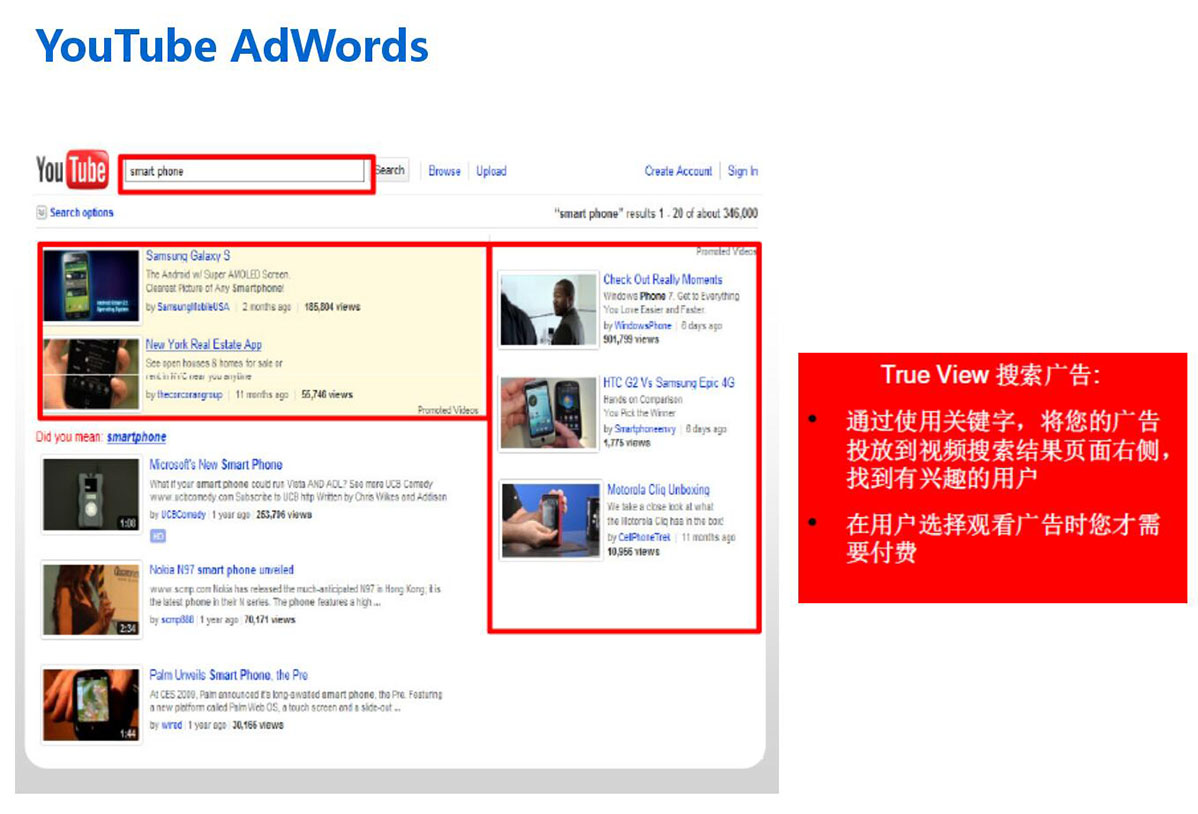This screenshot has height=814, width=1198.
Task: Open the Nokia N97 video thumbnail
Action: point(92,600)
